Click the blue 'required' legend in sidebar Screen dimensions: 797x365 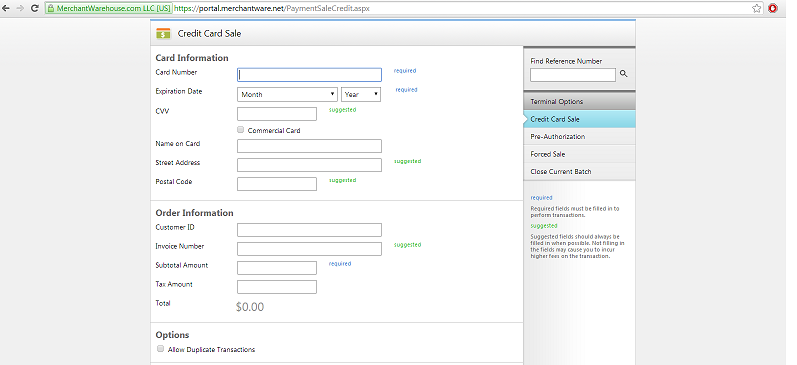click(x=541, y=198)
